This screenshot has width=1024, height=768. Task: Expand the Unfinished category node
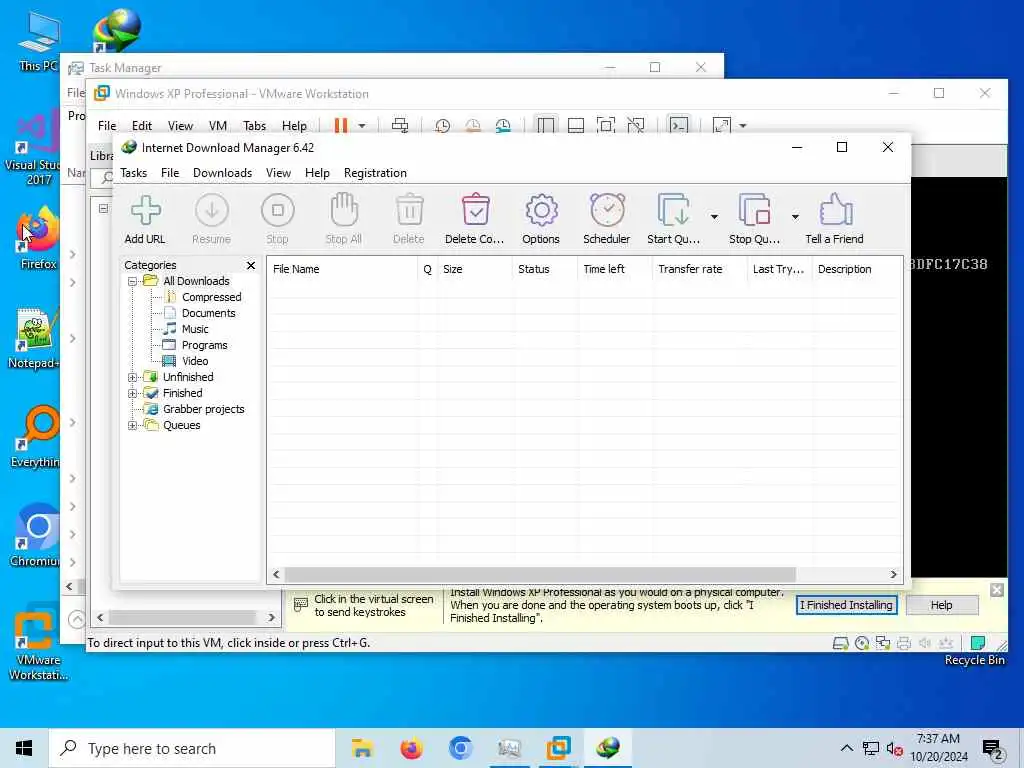coord(133,377)
